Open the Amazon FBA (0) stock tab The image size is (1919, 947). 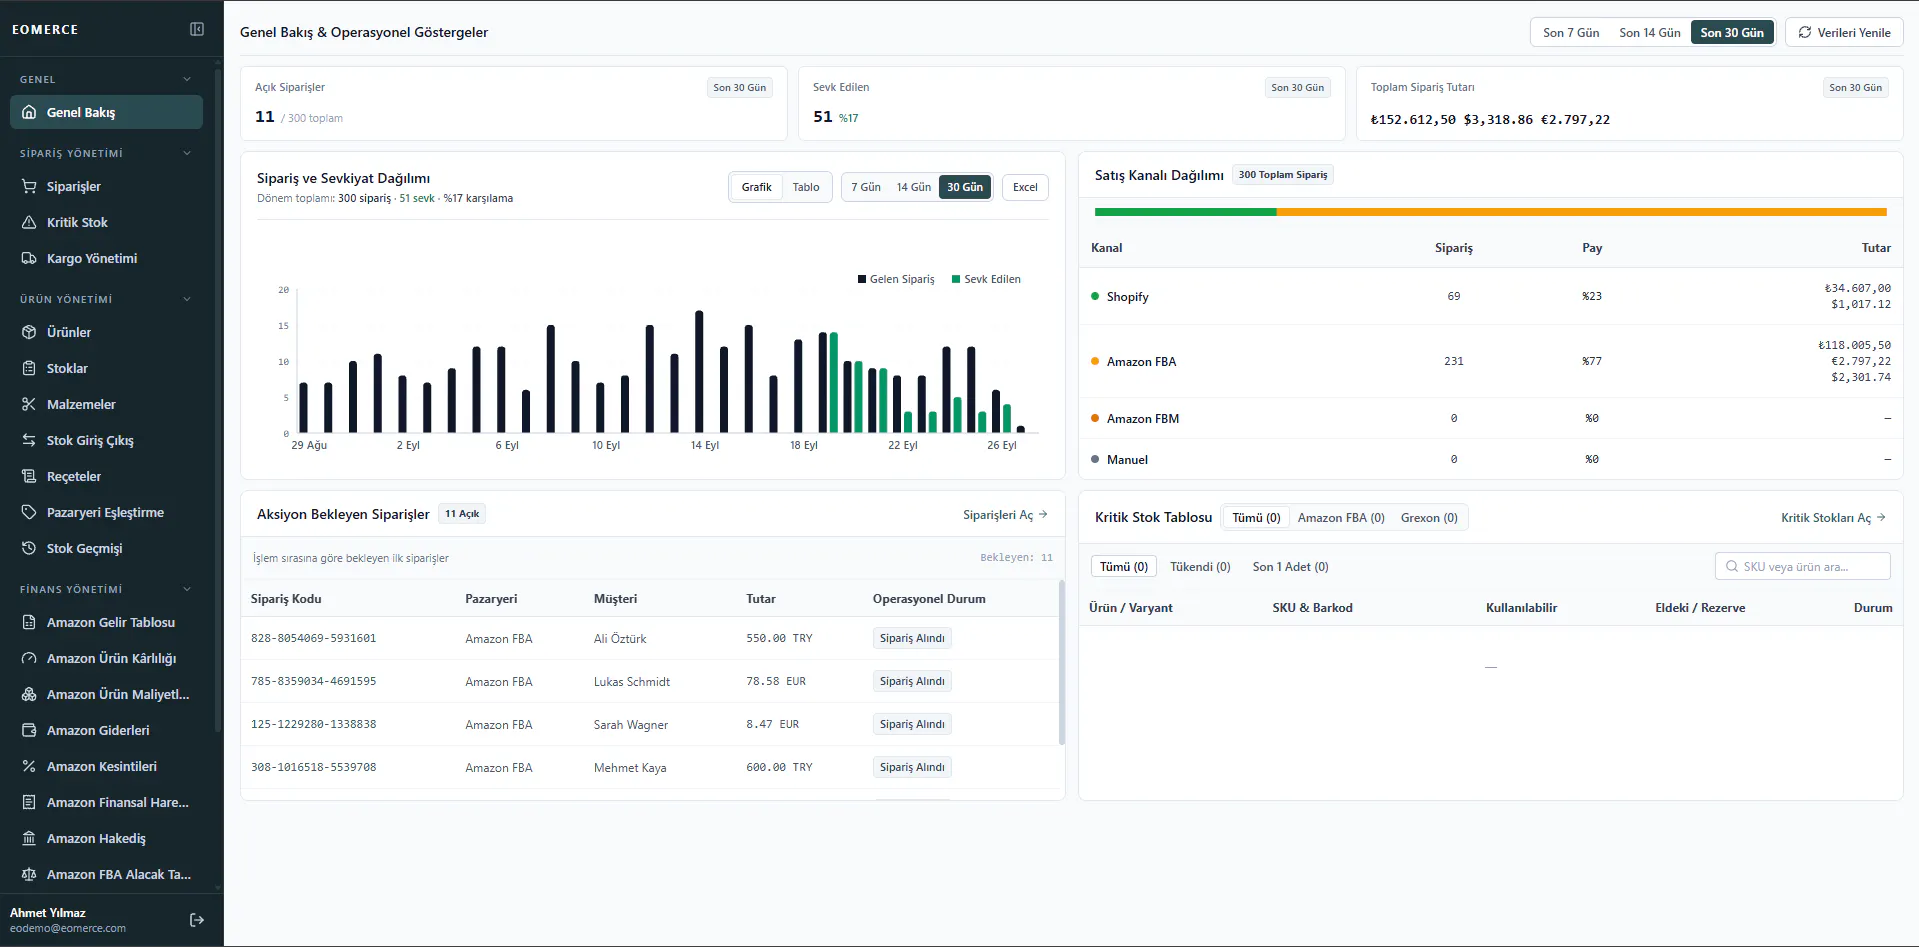1341,517
